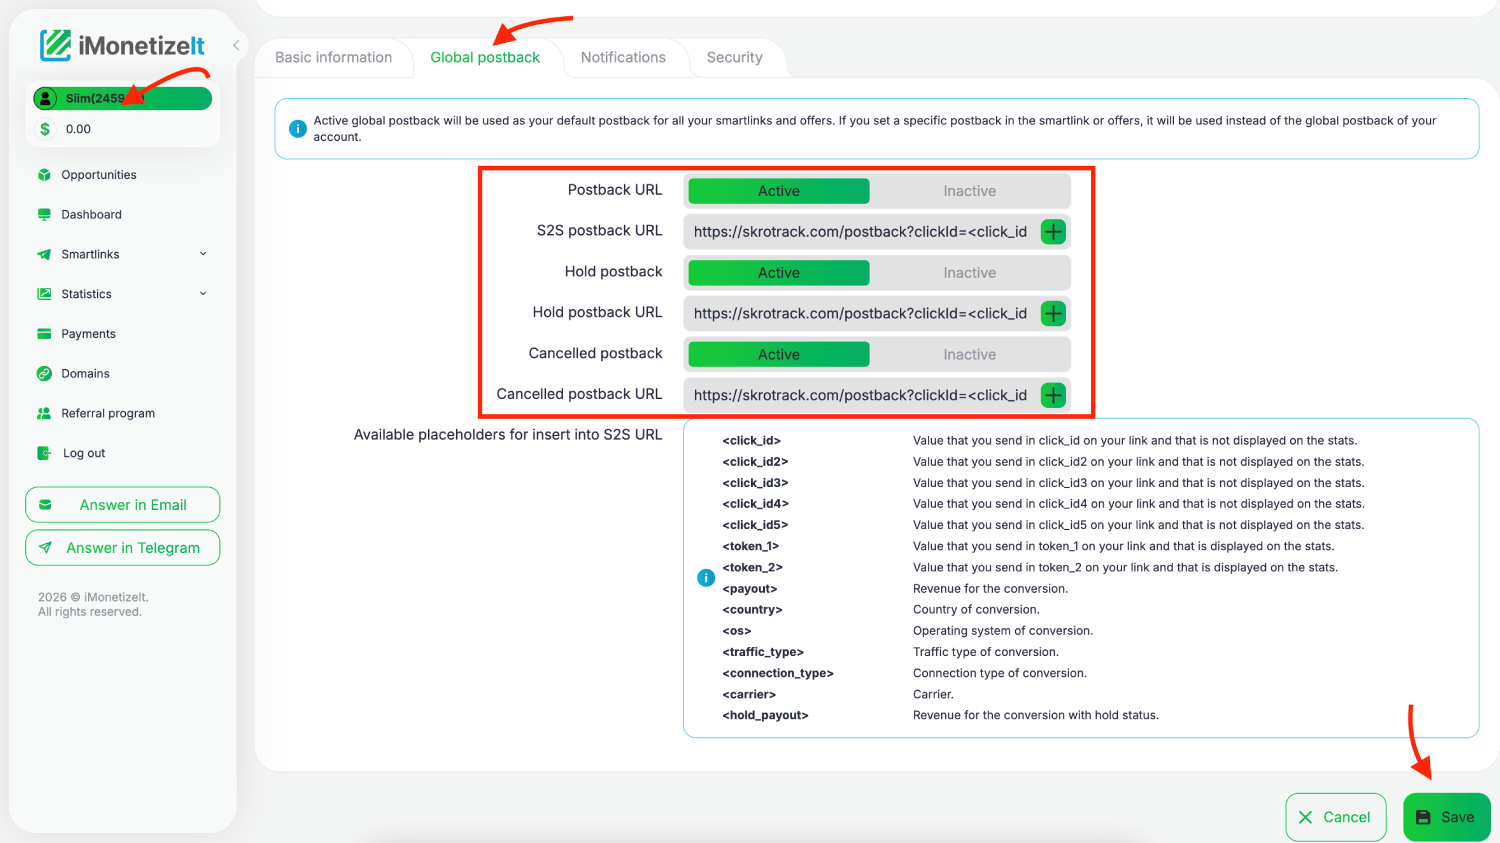This screenshot has height=843, width=1500.
Task: Click the Statistics chart icon
Action: (x=44, y=294)
